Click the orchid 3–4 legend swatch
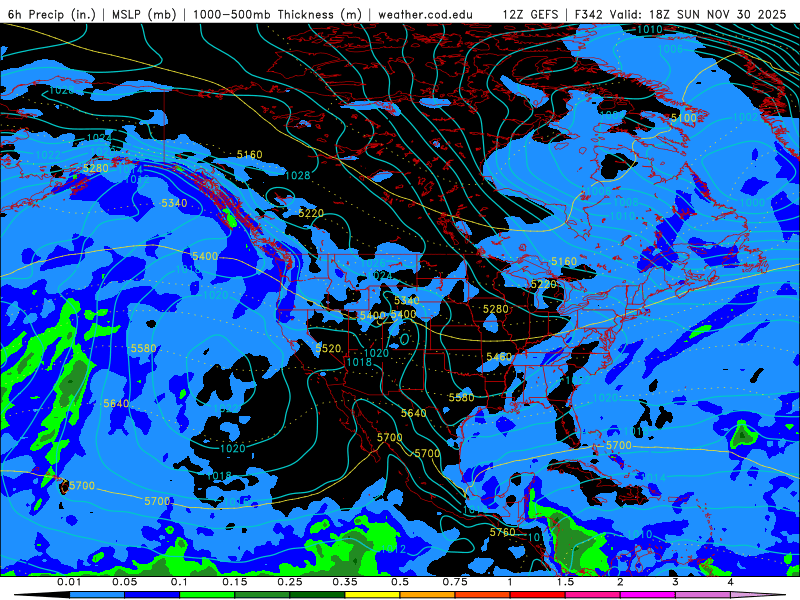 pyautogui.click(x=703, y=595)
